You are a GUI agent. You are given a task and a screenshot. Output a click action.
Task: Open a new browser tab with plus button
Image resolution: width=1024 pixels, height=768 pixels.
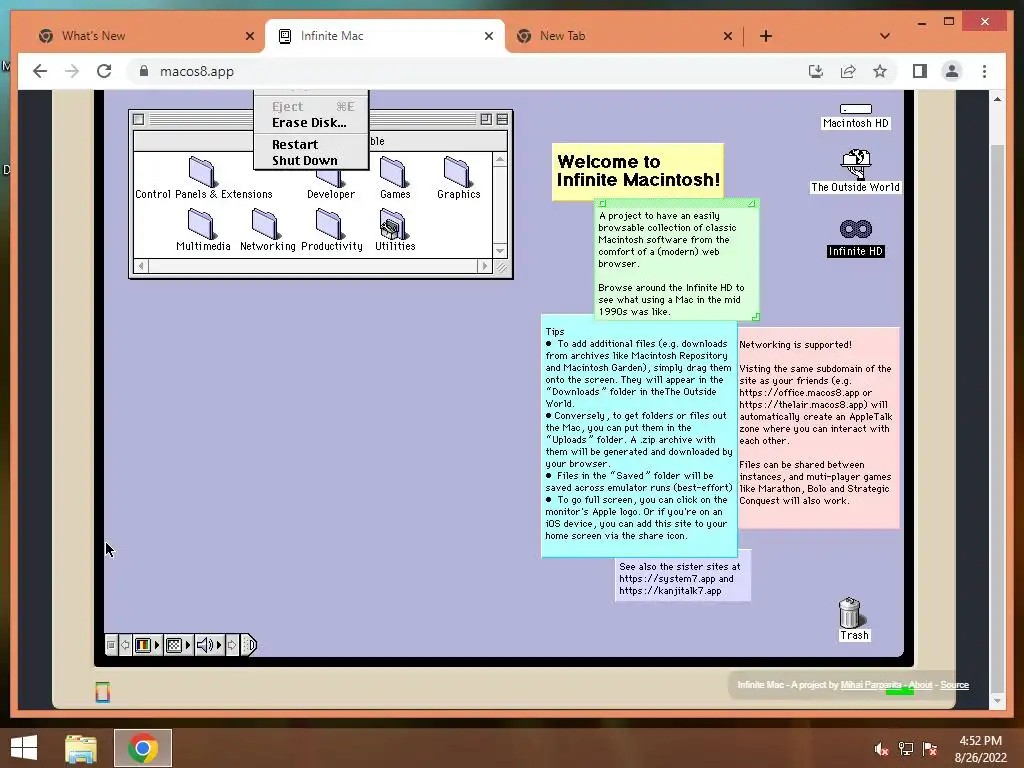766,36
